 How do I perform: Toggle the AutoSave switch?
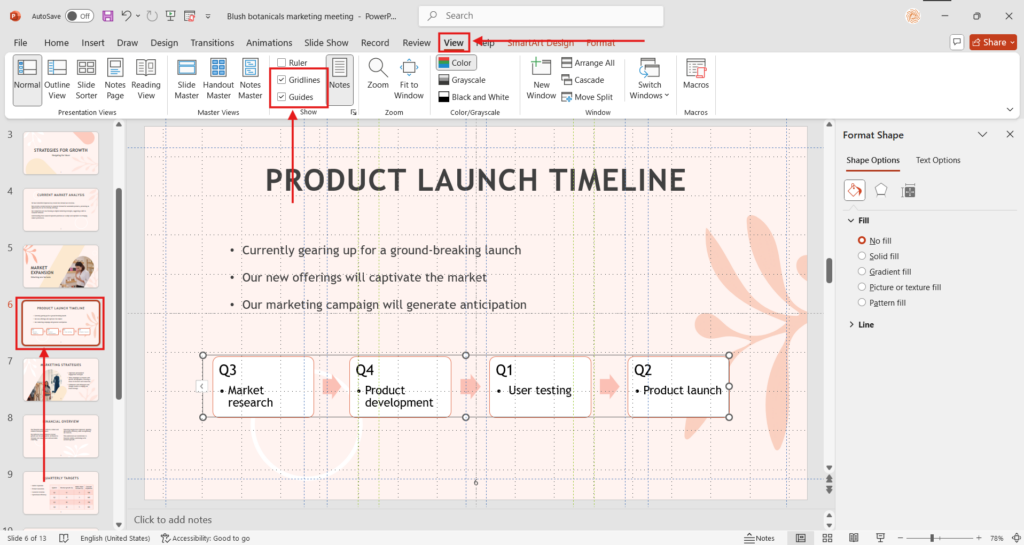click(x=79, y=16)
